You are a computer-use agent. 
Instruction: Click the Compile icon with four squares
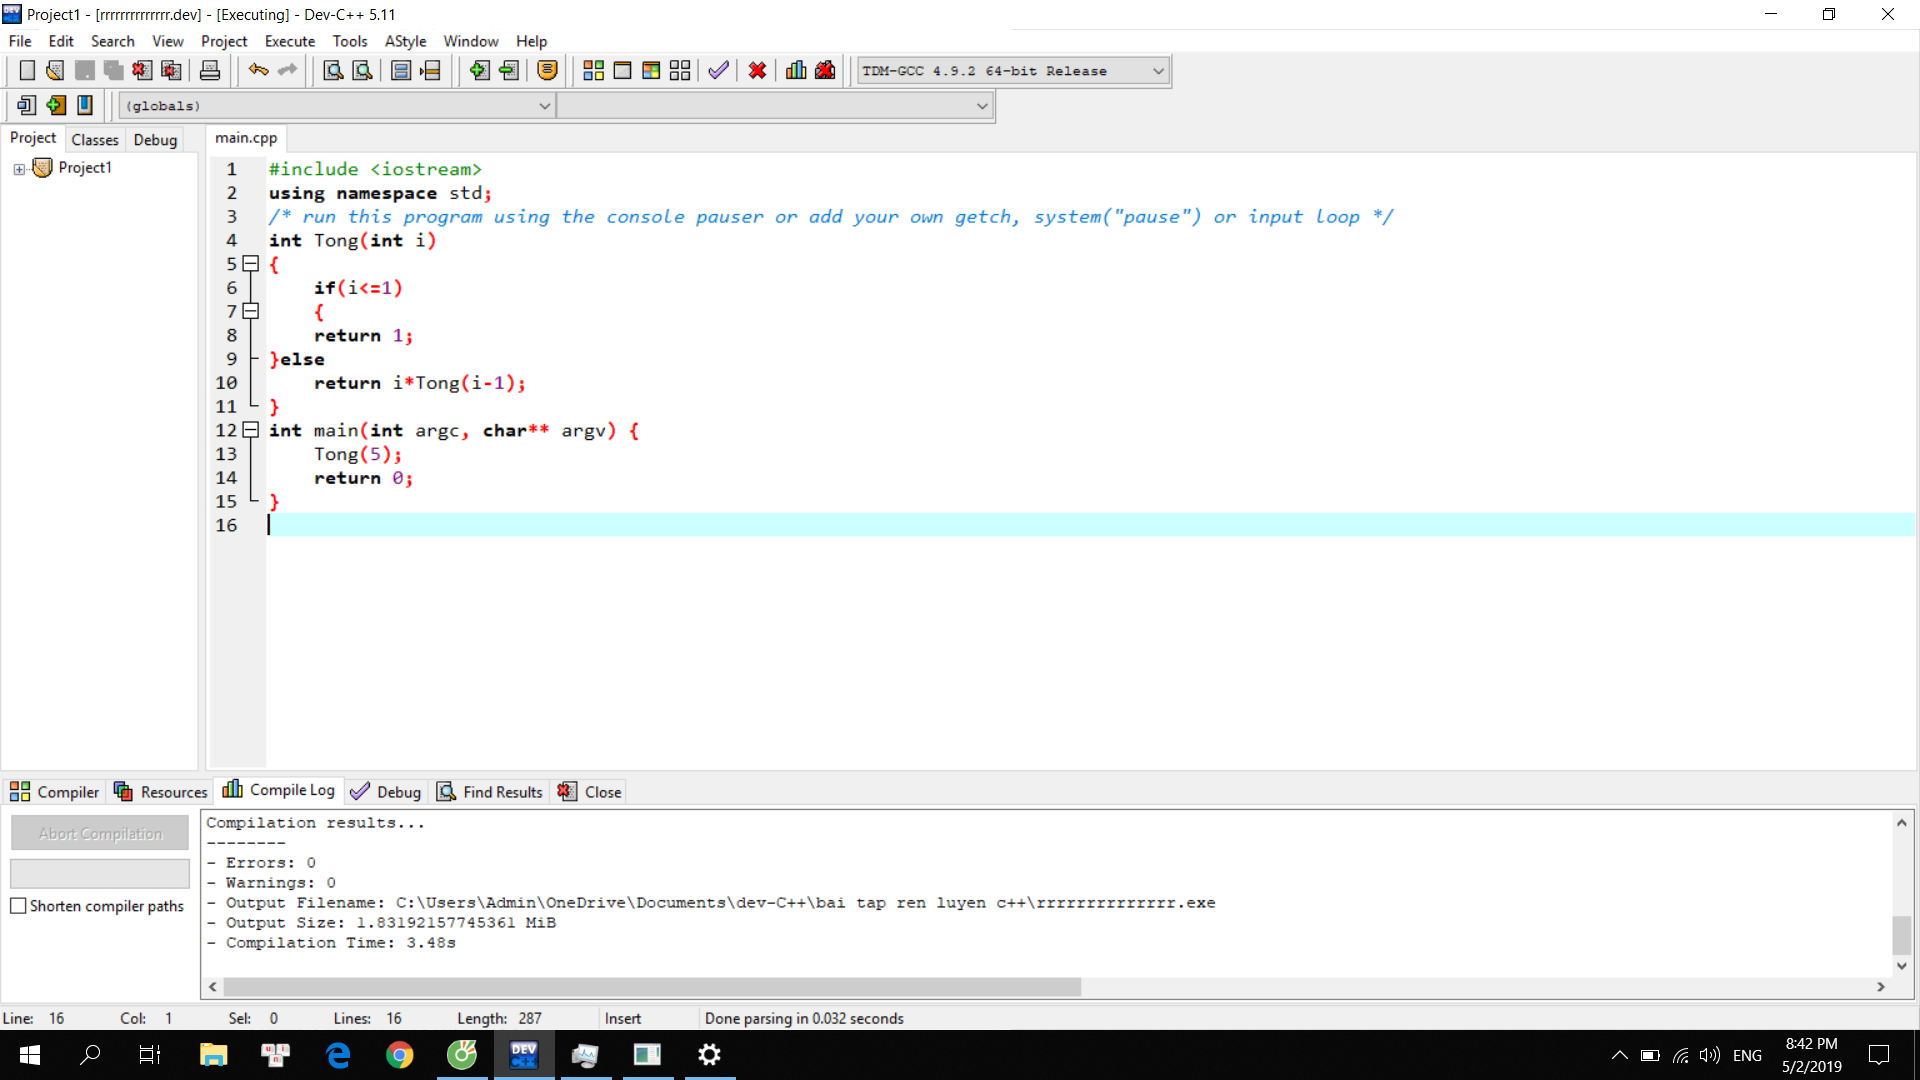click(593, 70)
